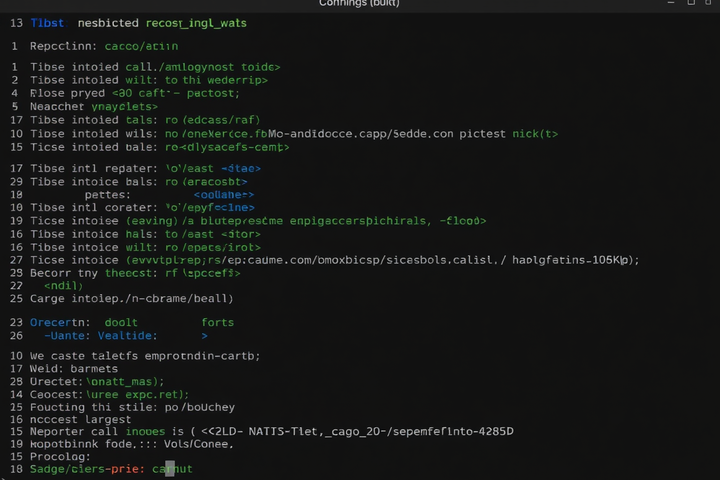Click 'nesbicted' on line 13
This screenshot has height=480, width=720.
click(108, 23)
